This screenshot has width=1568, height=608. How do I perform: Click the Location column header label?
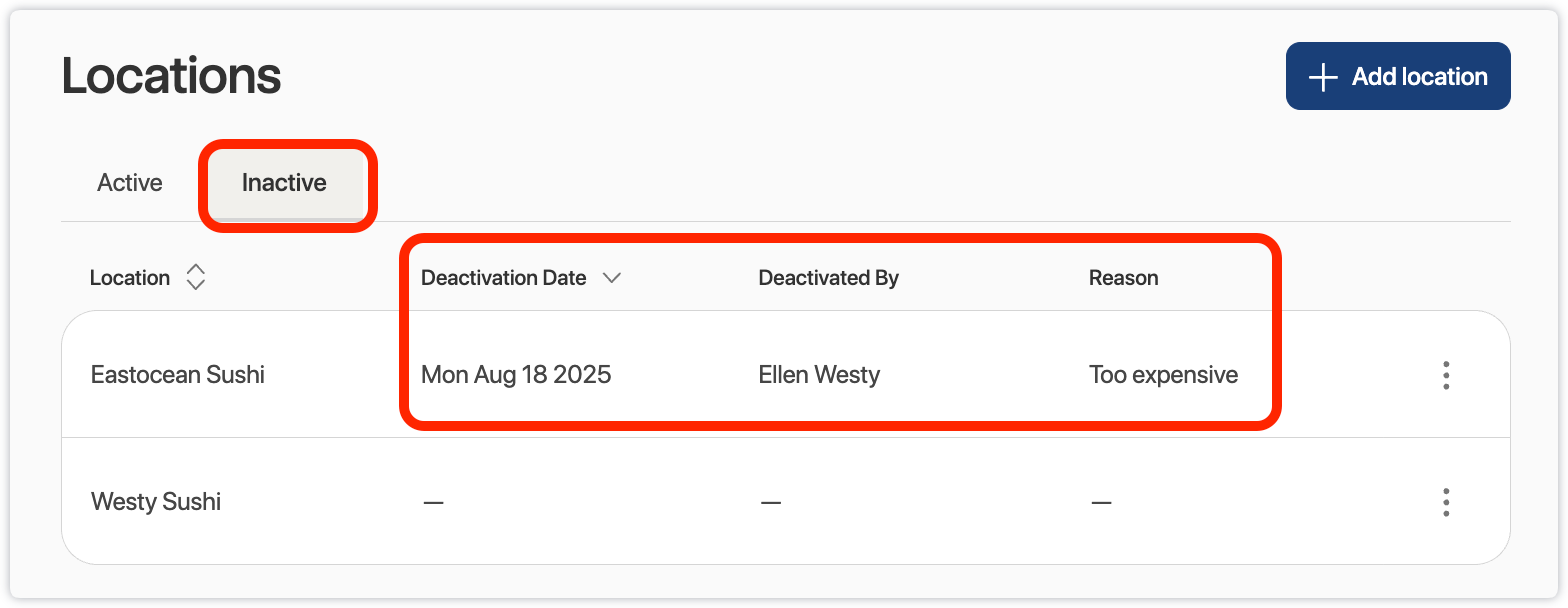pos(129,277)
